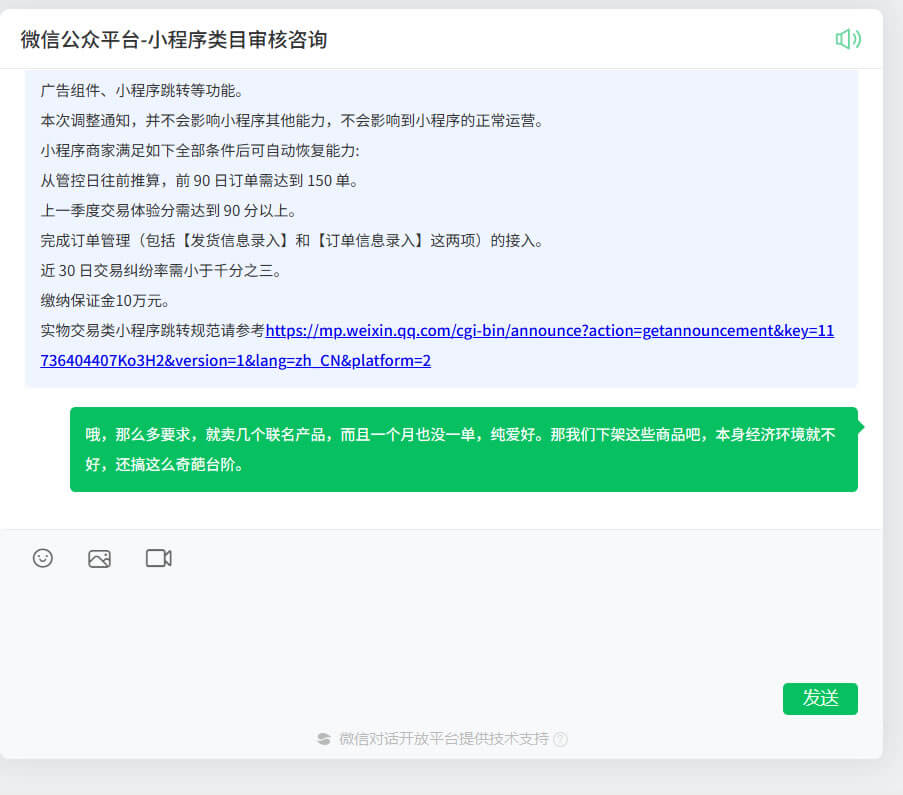This screenshot has width=903, height=795.
Task: Click the help question mark beside 微信对话开放平台提供技术支持
Action: (560, 739)
